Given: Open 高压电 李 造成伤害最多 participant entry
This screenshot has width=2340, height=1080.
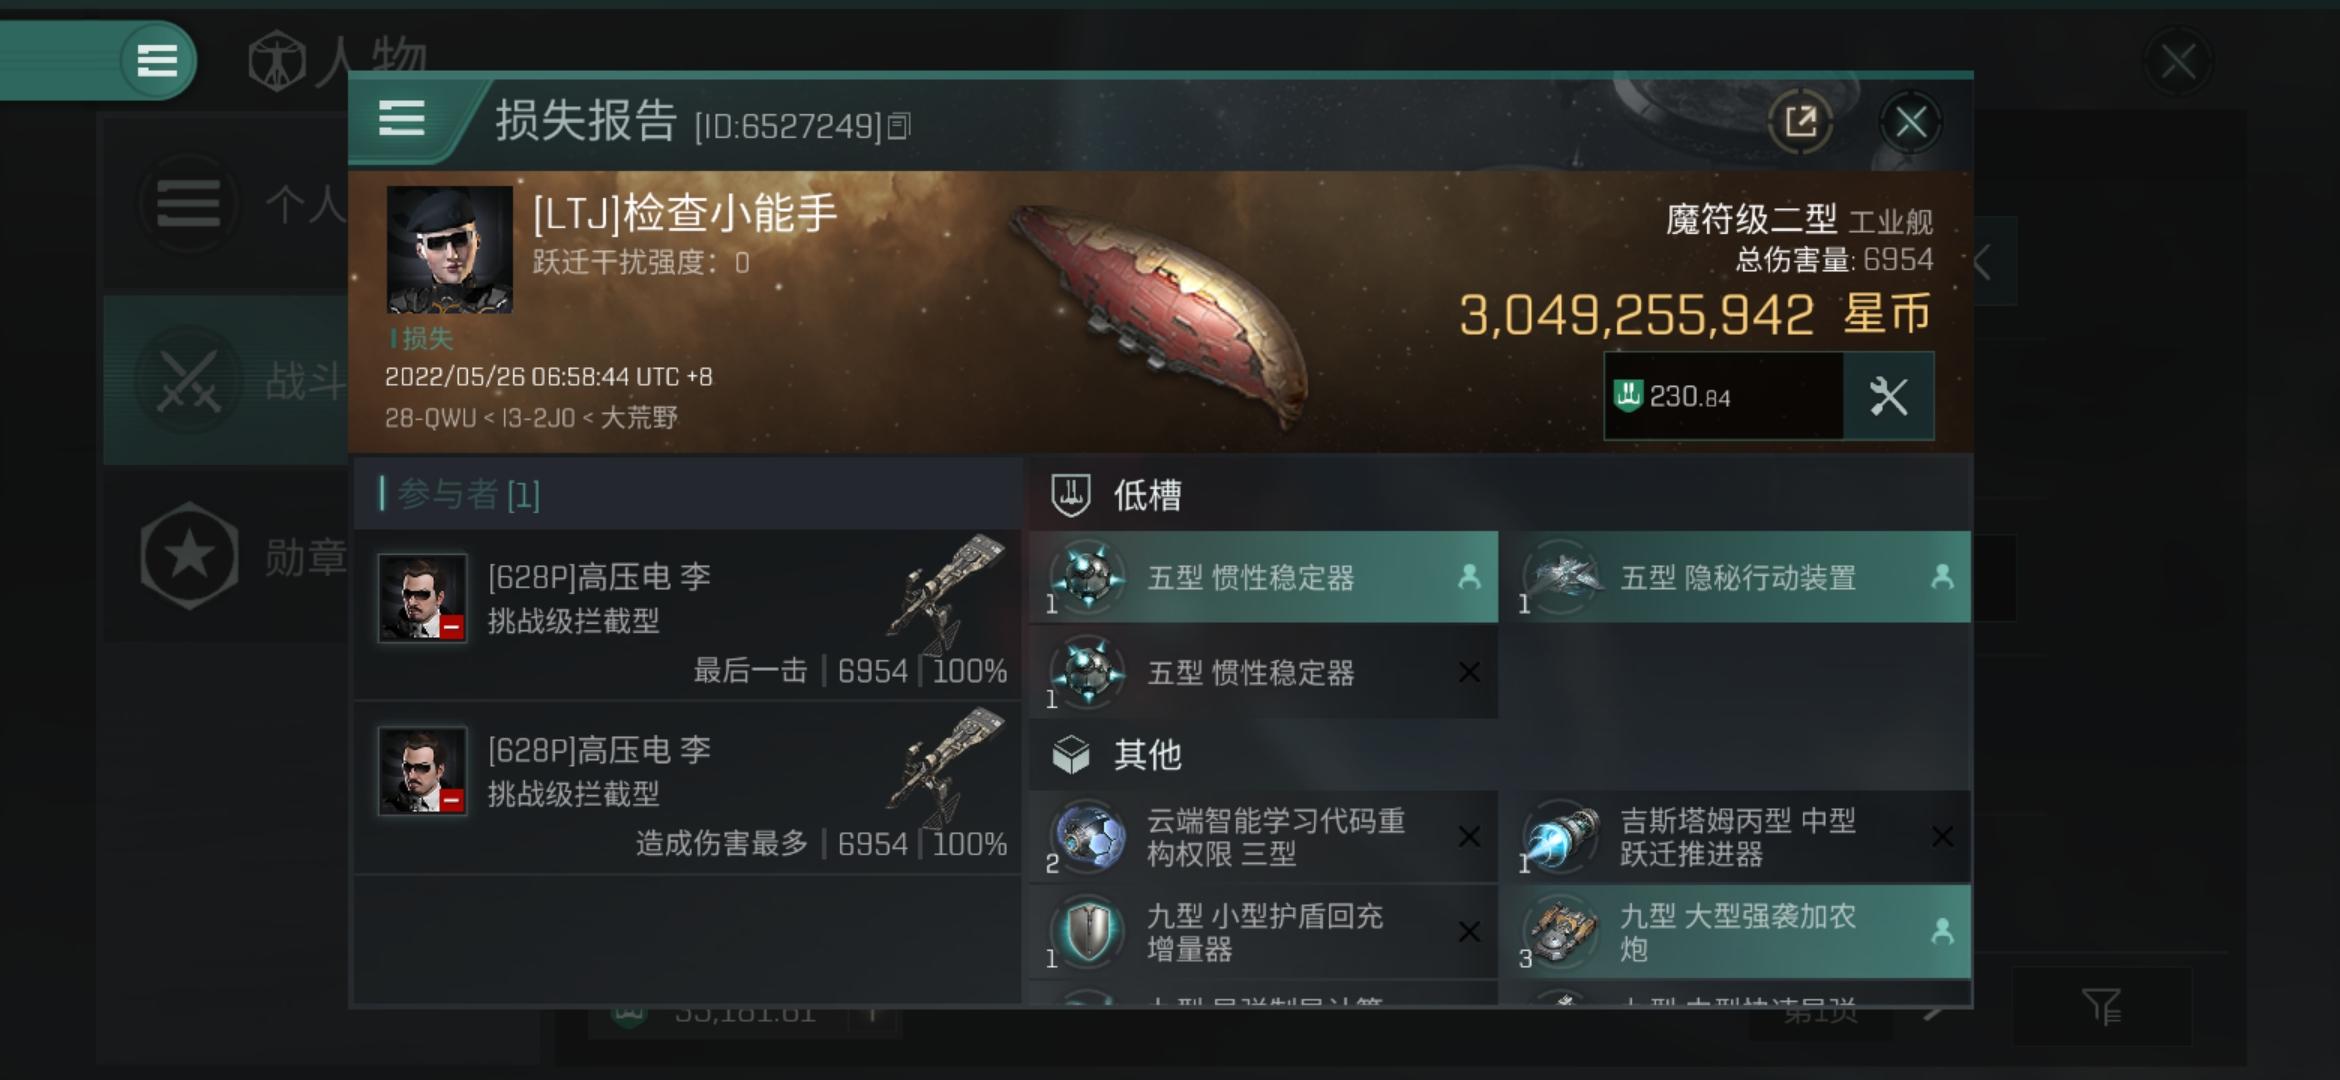Looking at the screenshot, I should (688, 788).
